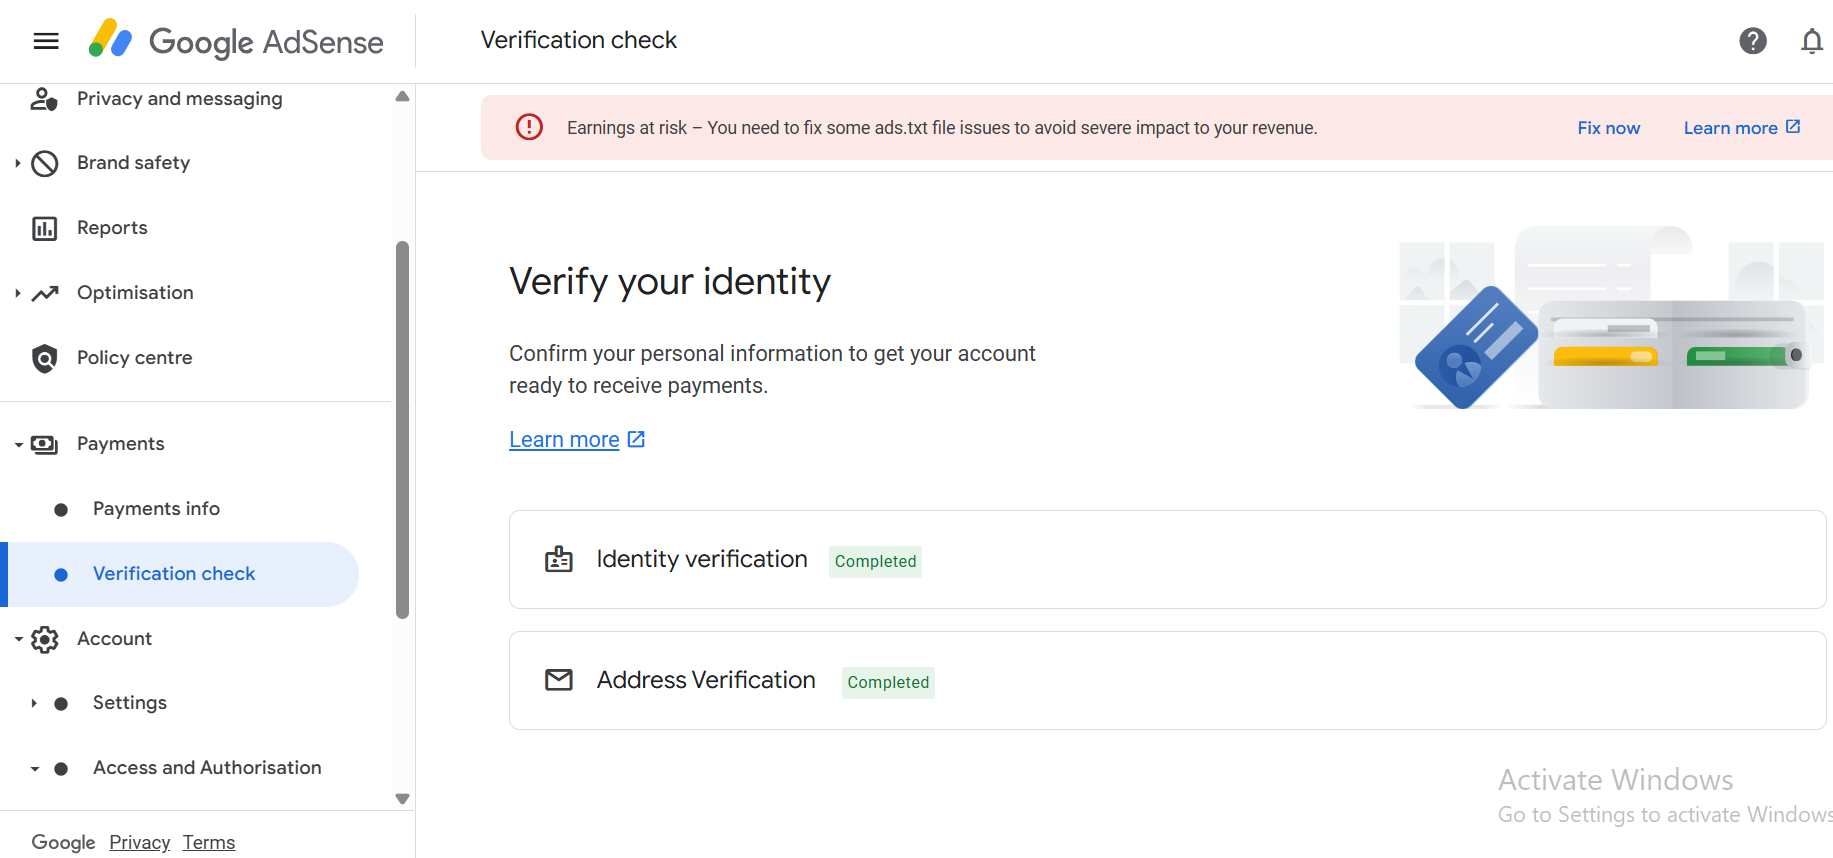
Task: Open the Identity verification card
Action: click(1166, 560)
